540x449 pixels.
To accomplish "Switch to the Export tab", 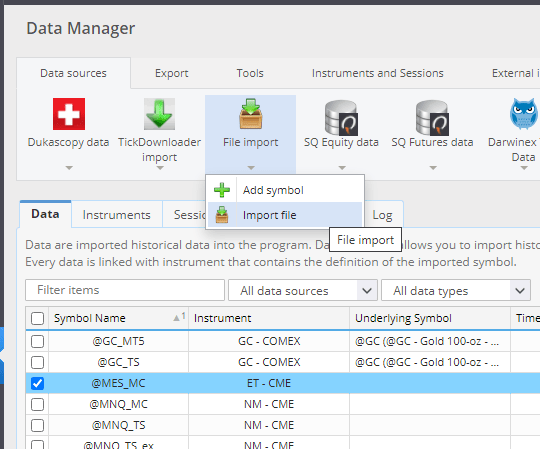I will point(172,73).
